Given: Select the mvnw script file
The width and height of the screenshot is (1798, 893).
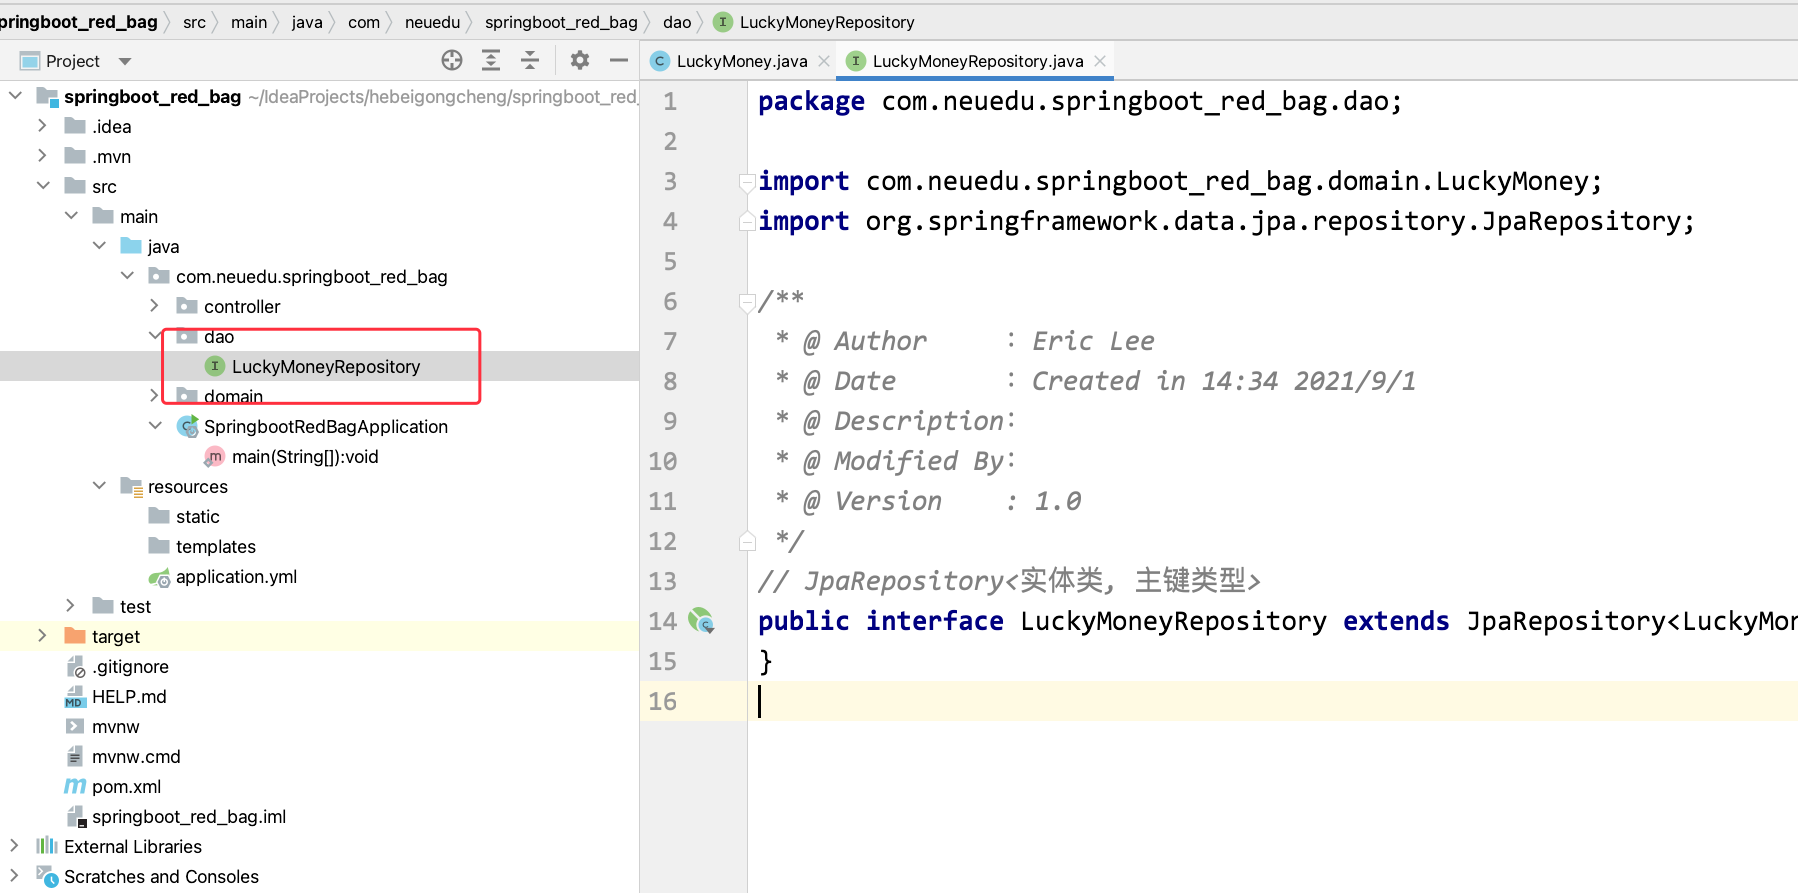Looking at the screenshot, I should coord(115,727).
